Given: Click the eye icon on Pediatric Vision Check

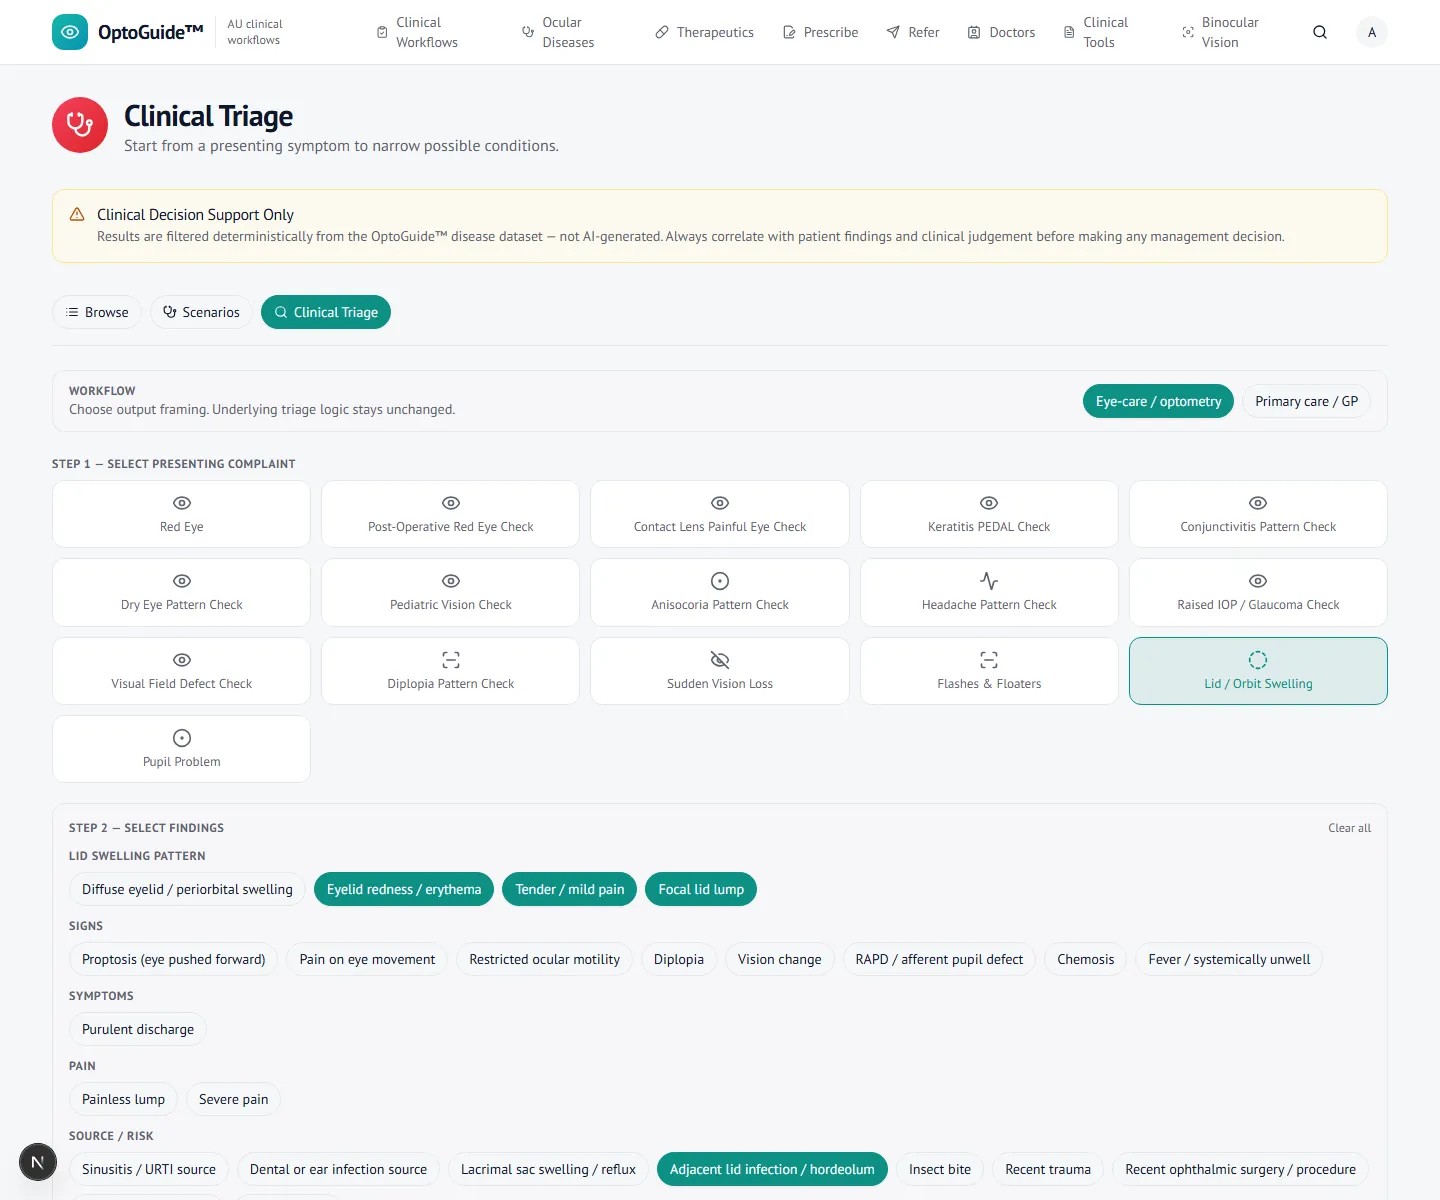Looking at the screenshot, I should click(x=451, y=581).
